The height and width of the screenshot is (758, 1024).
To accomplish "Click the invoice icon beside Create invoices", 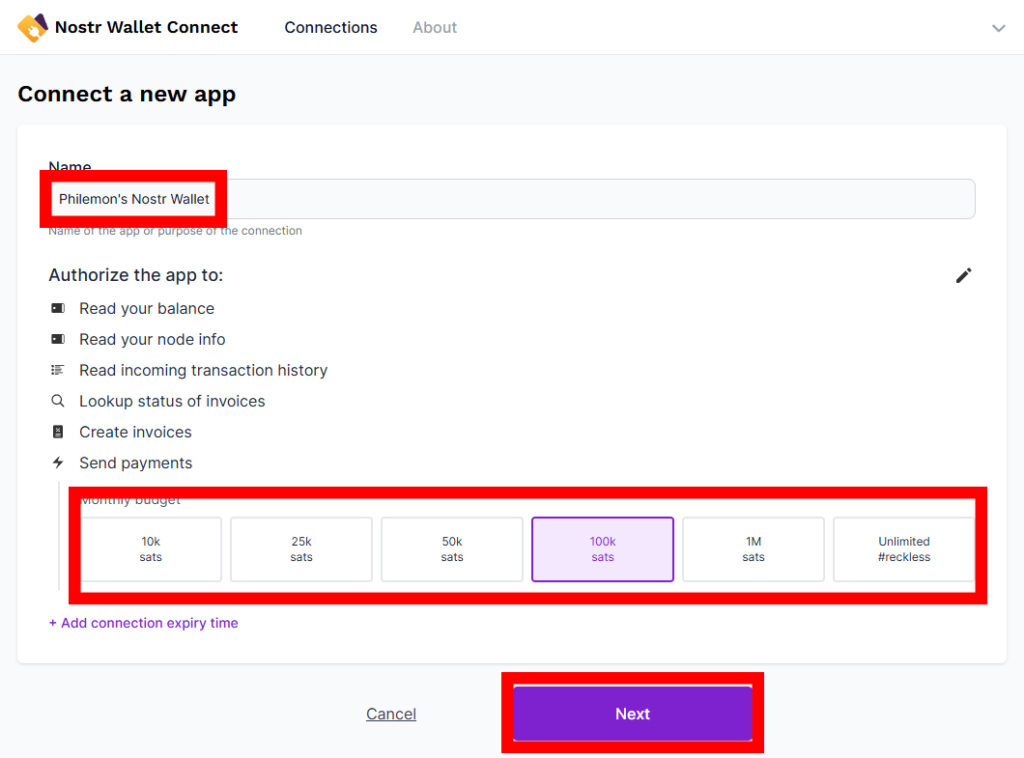I will pyautogui.click(x=58, y=432).
